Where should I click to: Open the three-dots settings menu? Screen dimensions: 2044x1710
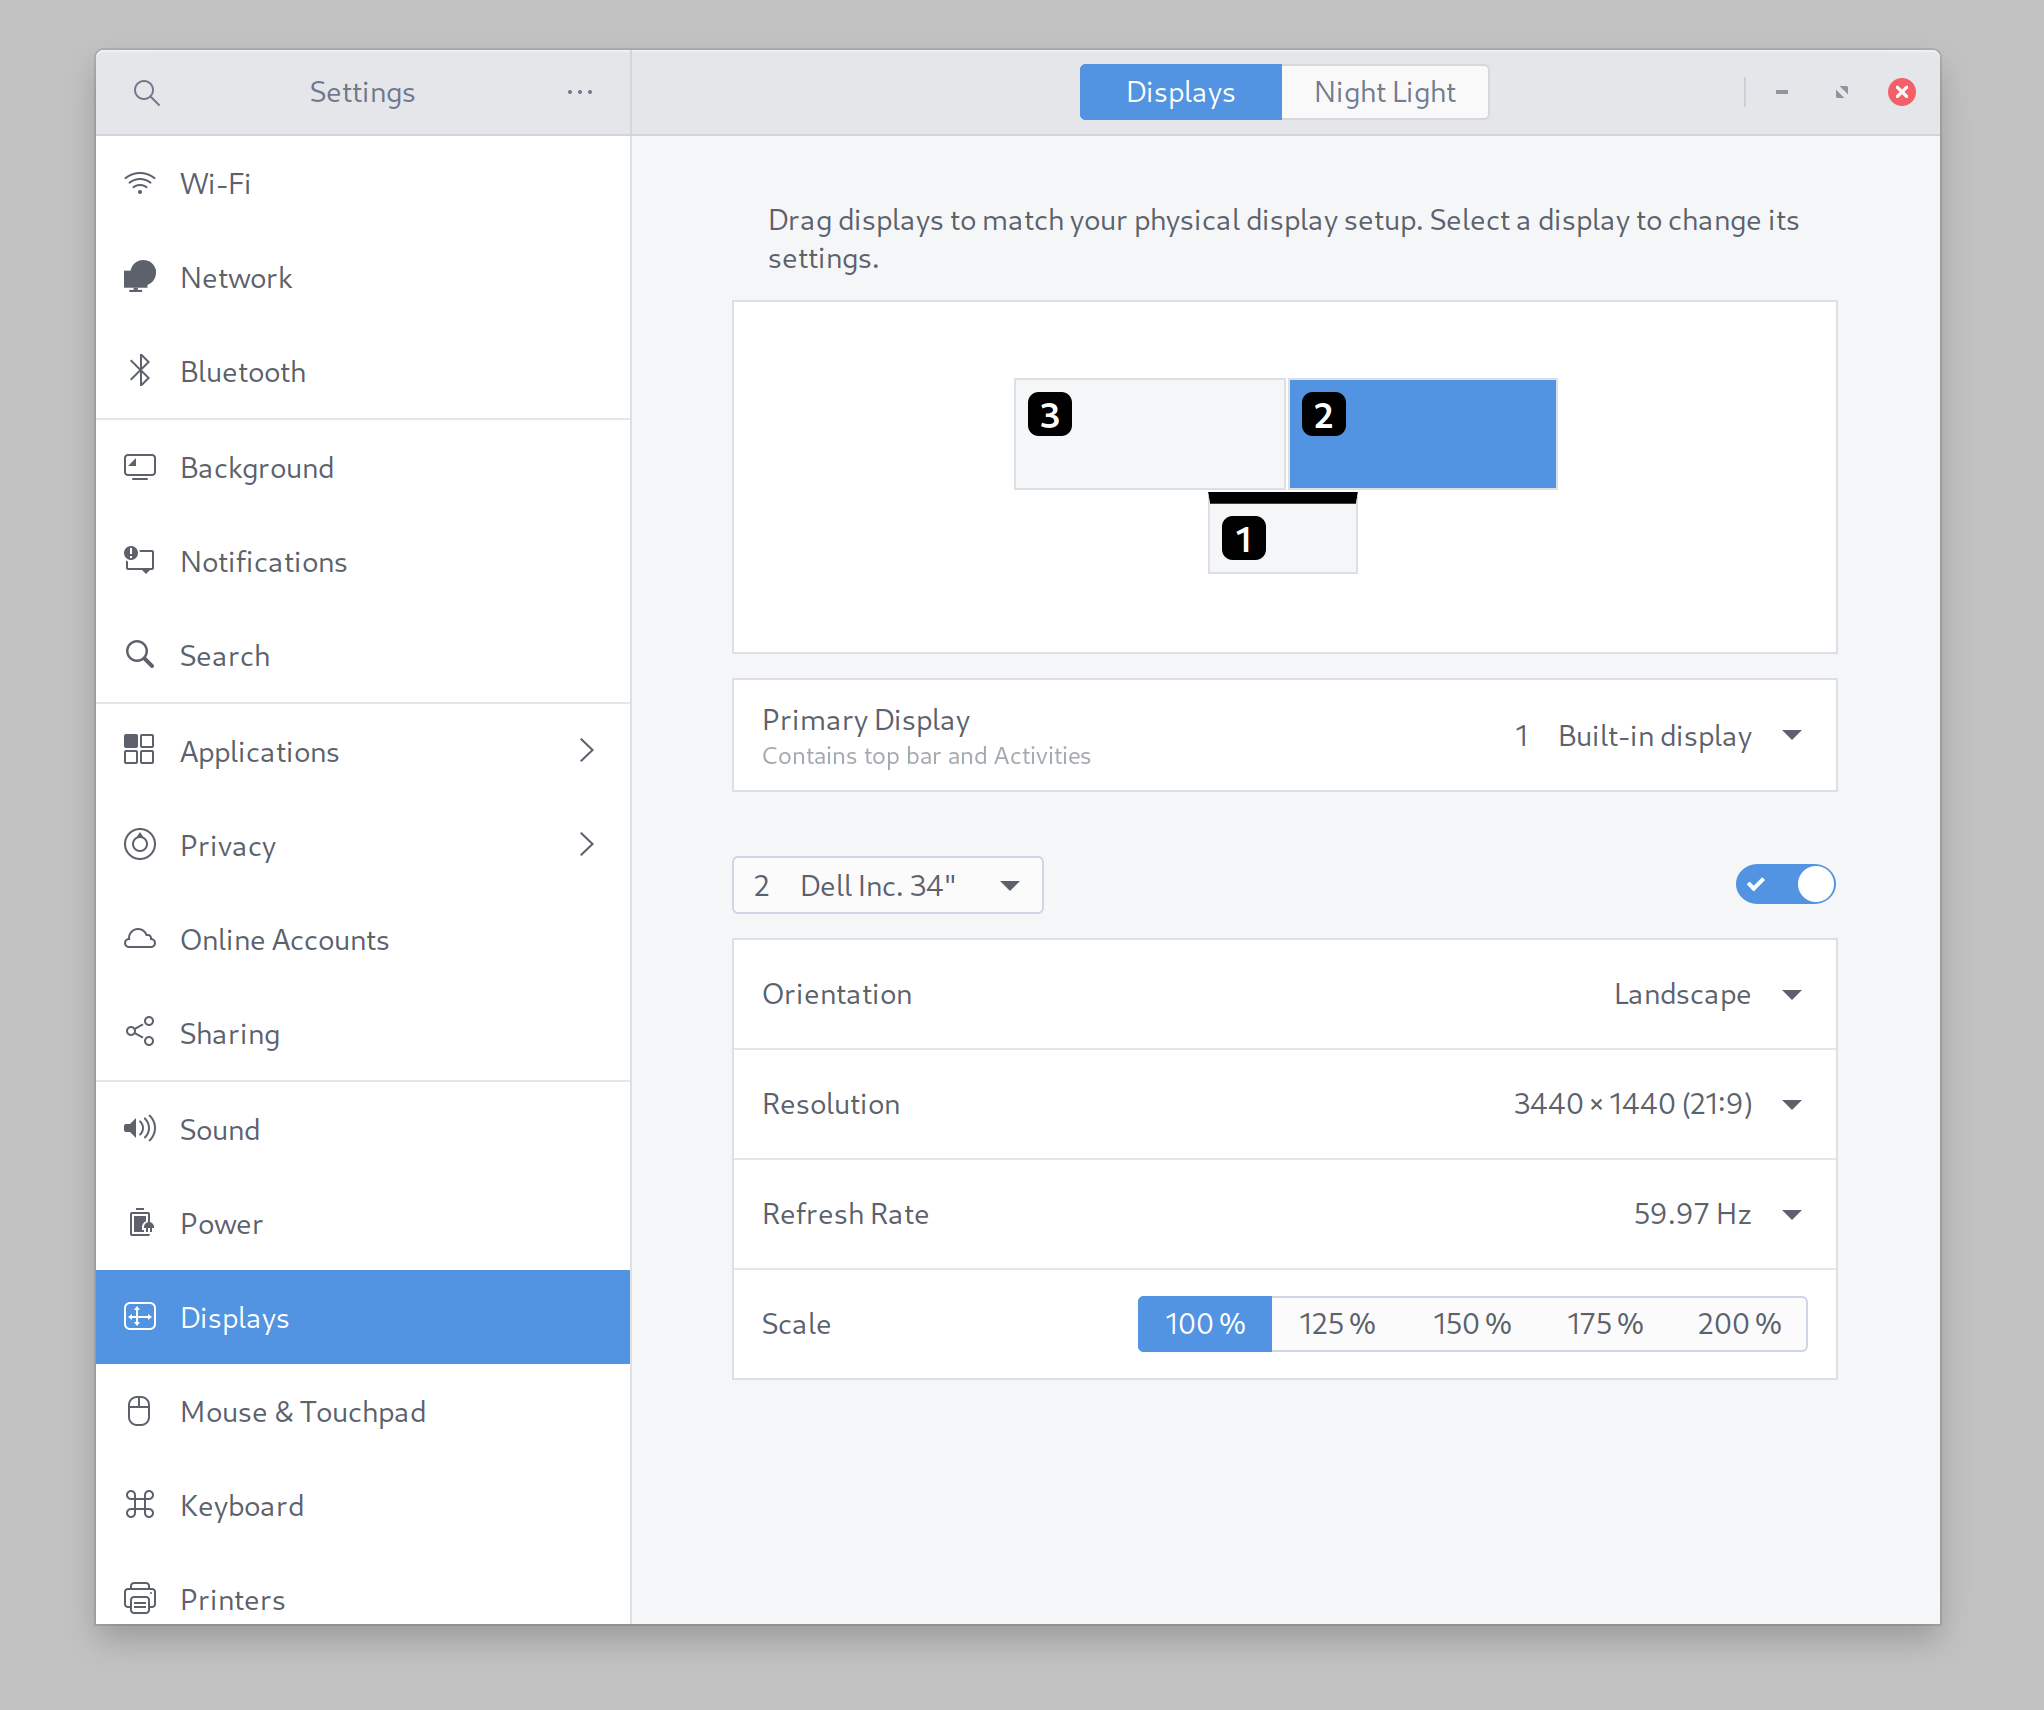coord(580,93)
